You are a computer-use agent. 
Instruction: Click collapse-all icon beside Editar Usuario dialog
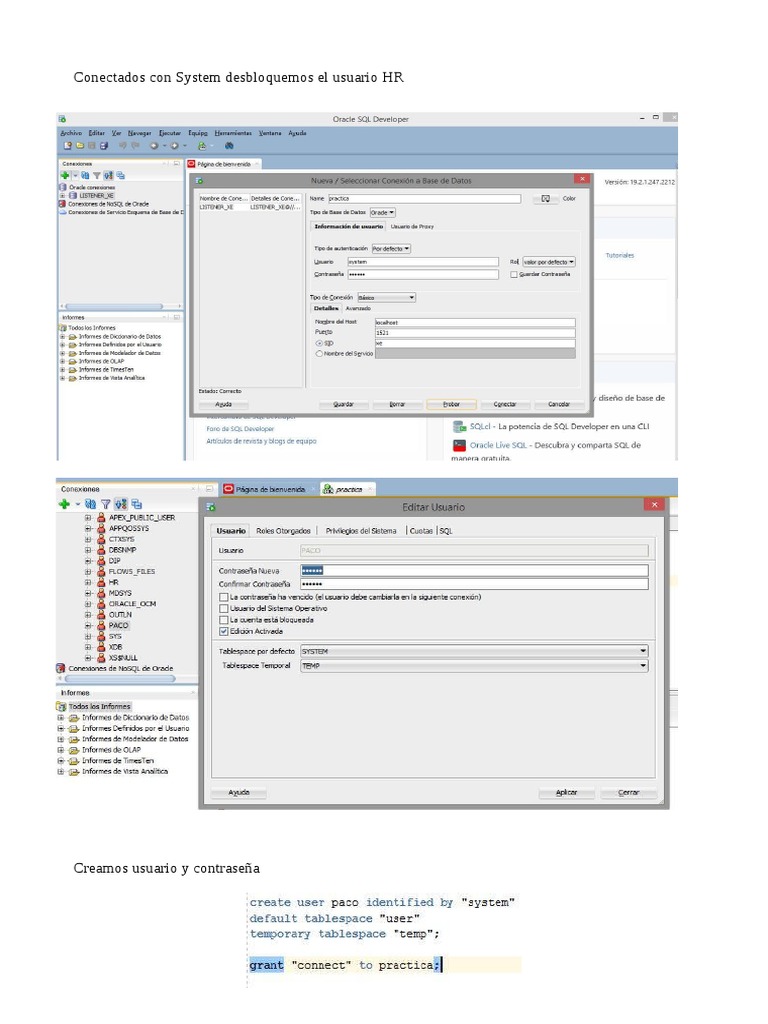136,504
